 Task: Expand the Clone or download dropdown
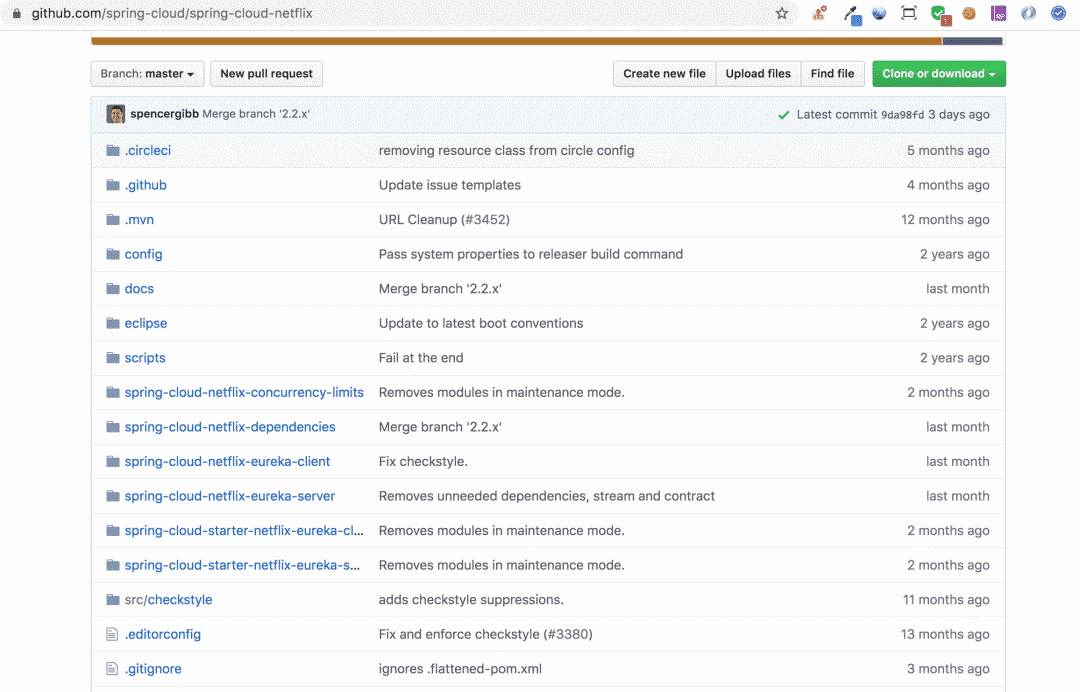(938, 74)
